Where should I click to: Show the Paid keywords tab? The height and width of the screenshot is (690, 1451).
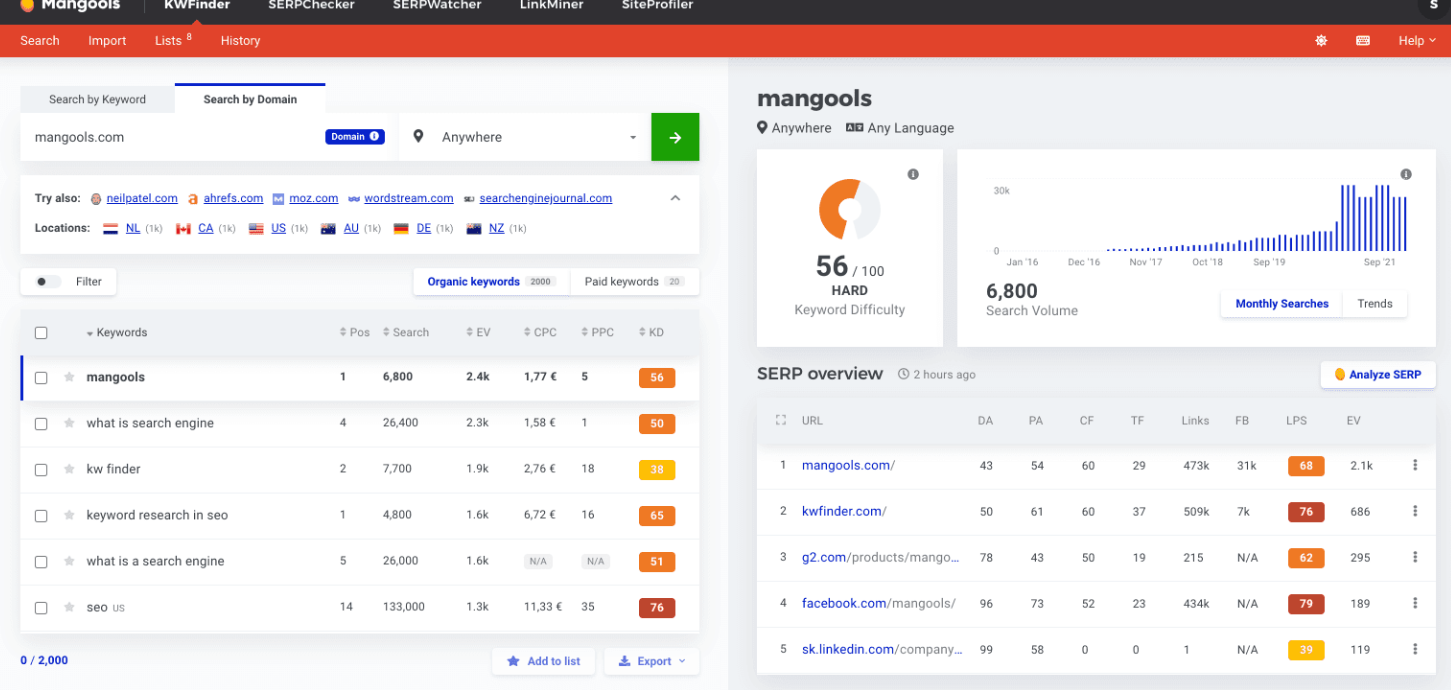click(x=634, y=282)
